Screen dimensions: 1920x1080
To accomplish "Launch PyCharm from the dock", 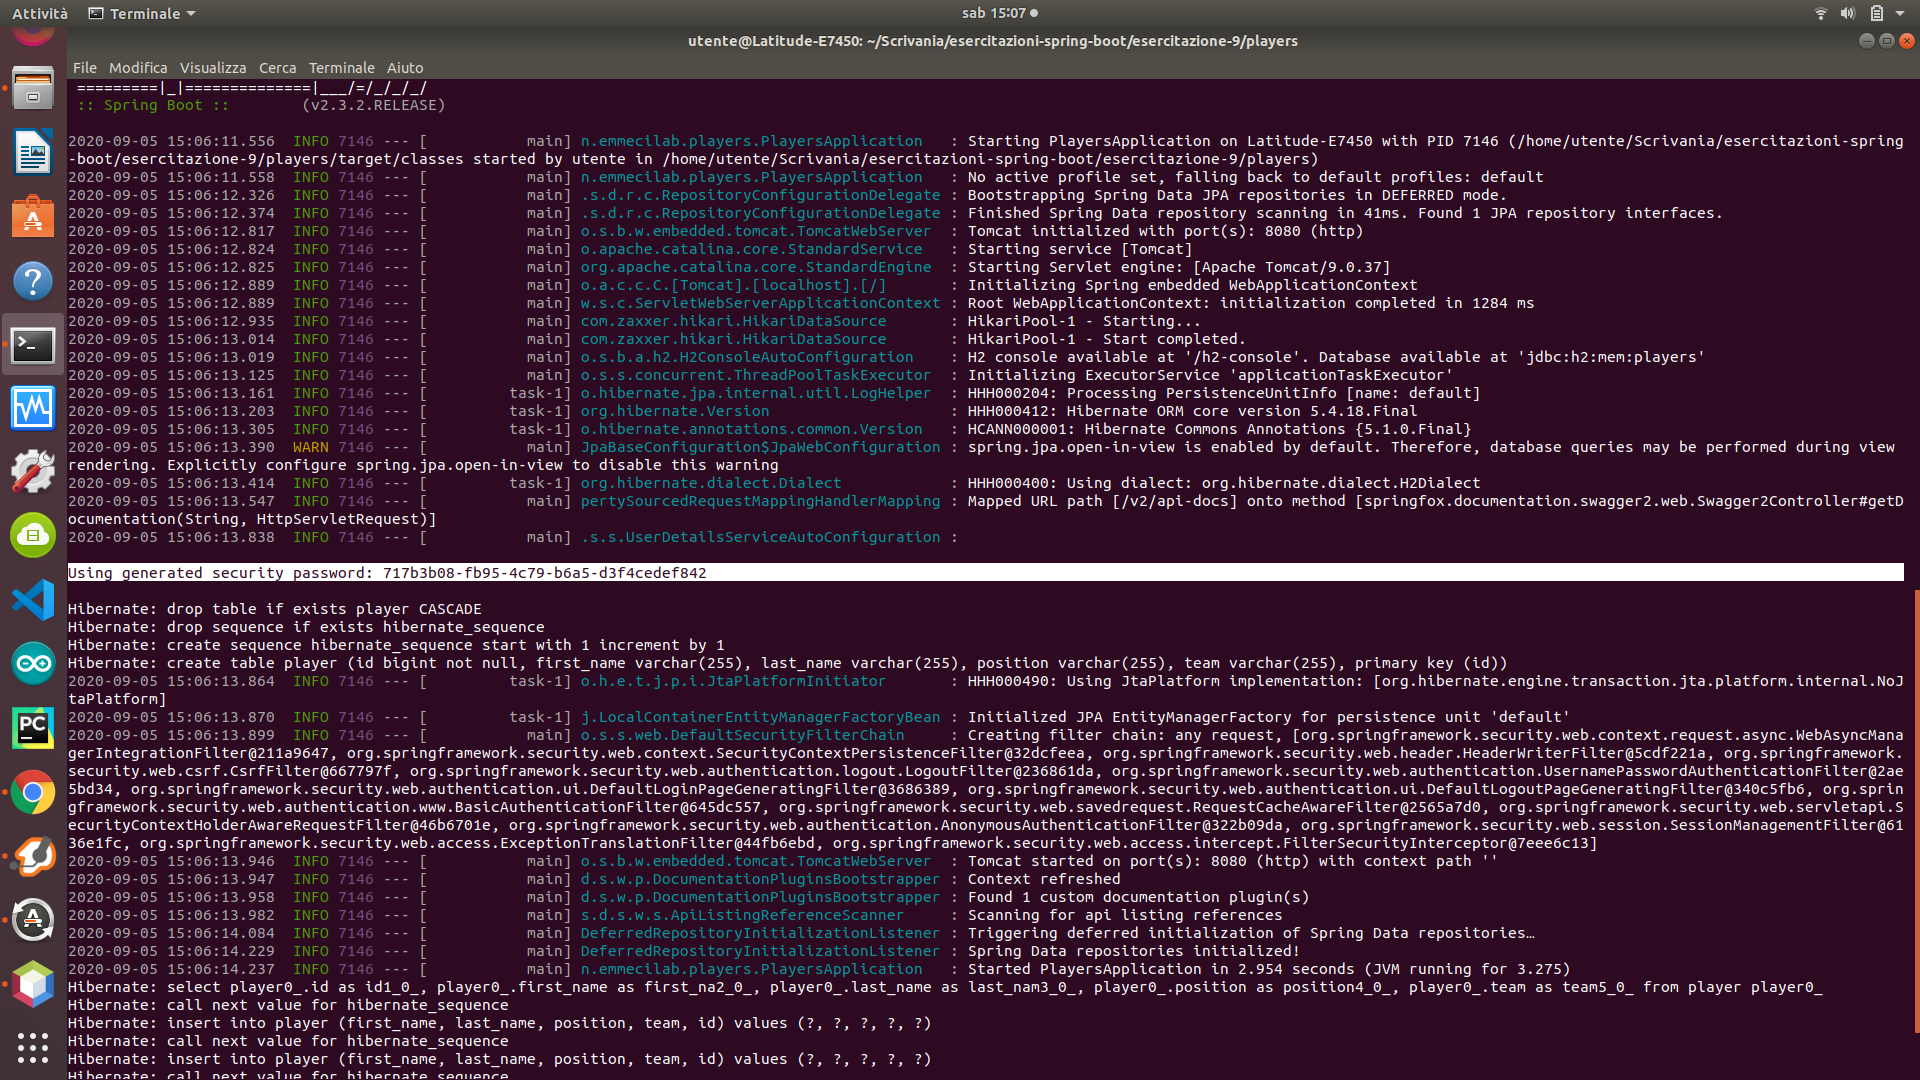I will click(33, 728).
